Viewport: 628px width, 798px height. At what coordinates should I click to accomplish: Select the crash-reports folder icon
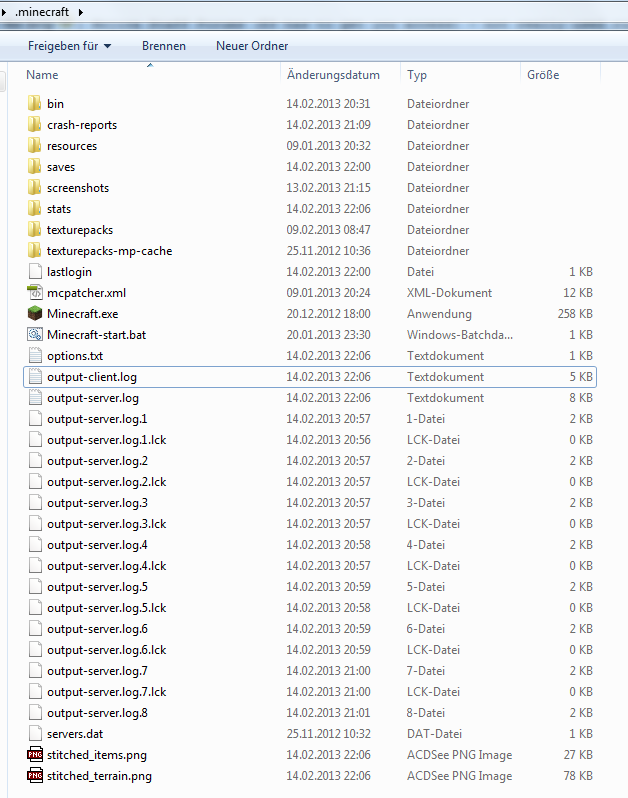[x=35, y=125]
